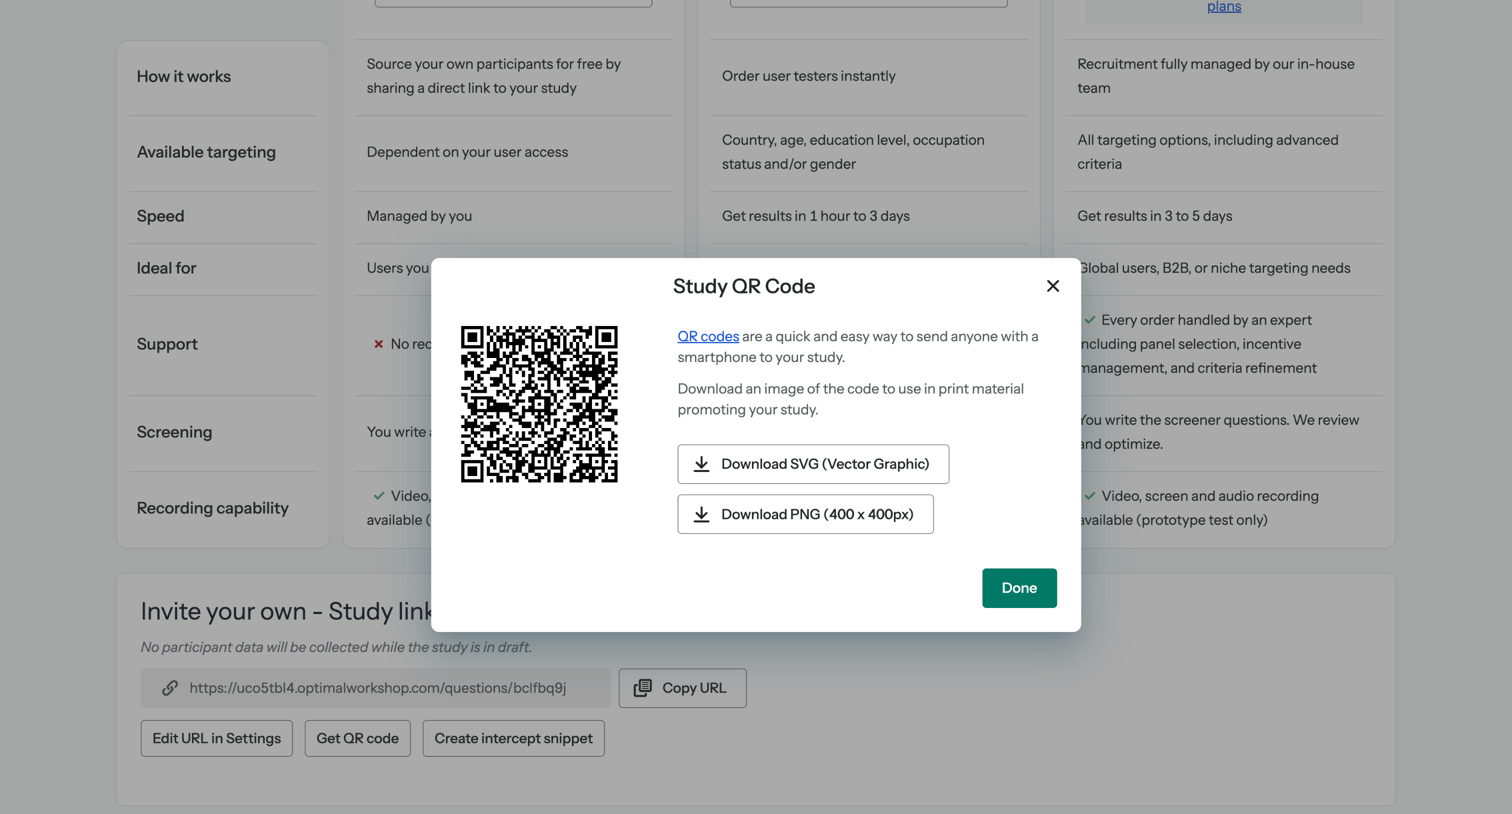Click 'Dependent on your user access' text
Screen dimensions: 1512x814
467,152
